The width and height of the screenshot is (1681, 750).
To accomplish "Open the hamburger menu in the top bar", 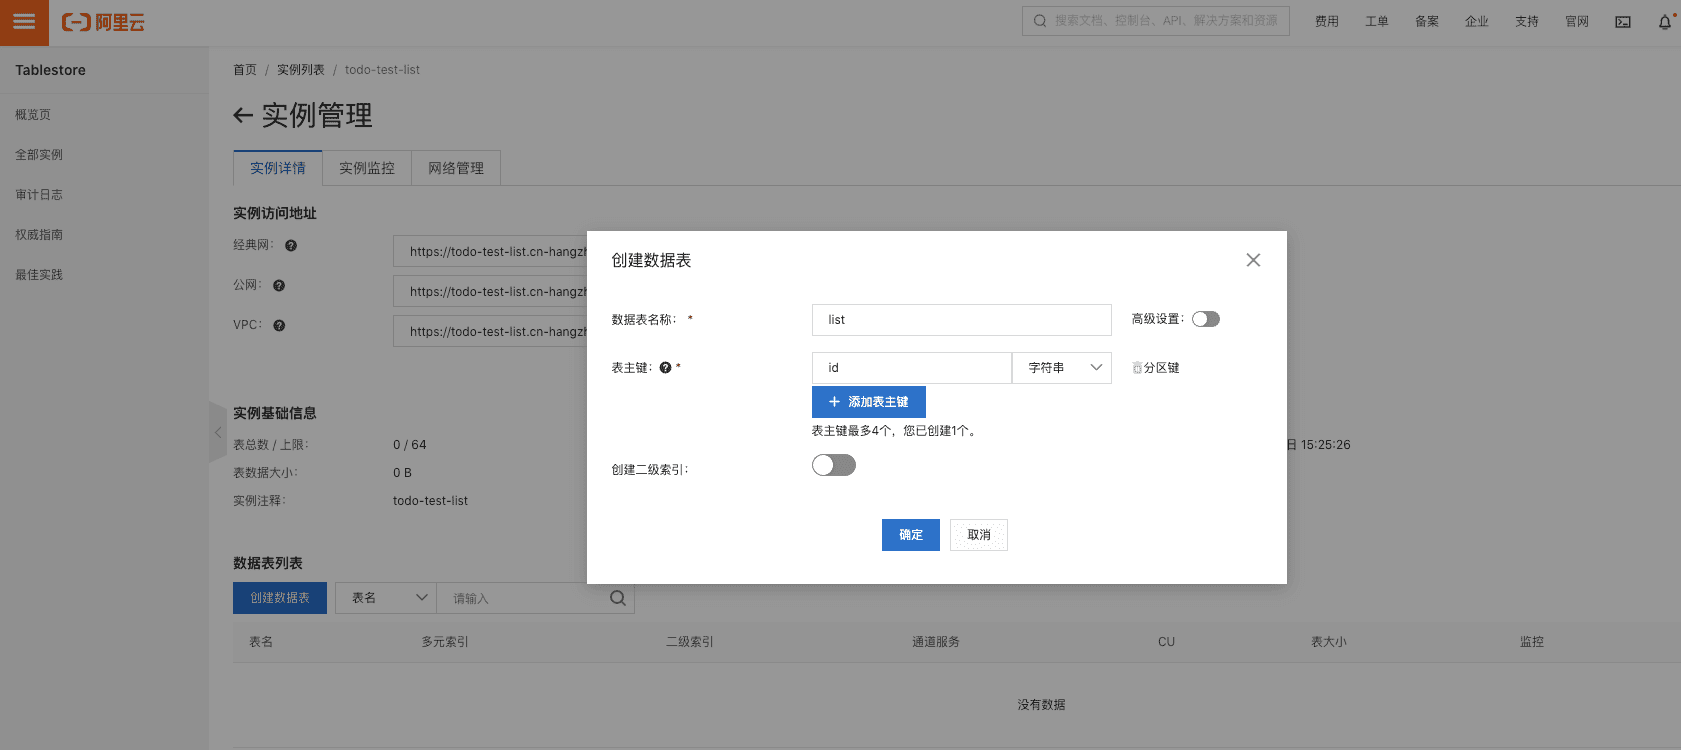I will [24, 22].
